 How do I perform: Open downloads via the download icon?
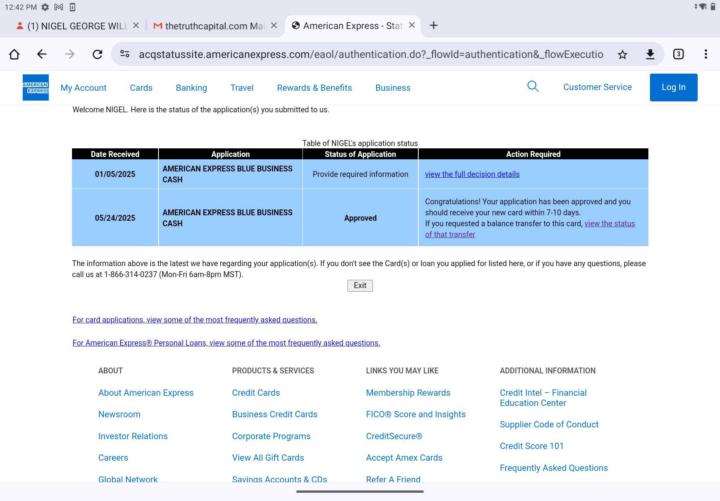click(650, 54)
